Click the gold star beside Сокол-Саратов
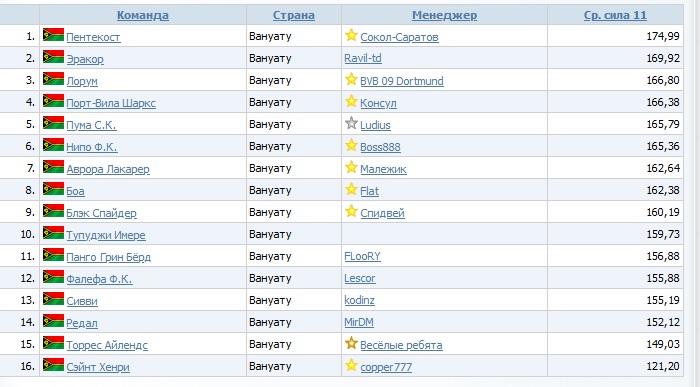Image resolution: width=700 pixels, height=387 pixels. click(x=351, y=35)
